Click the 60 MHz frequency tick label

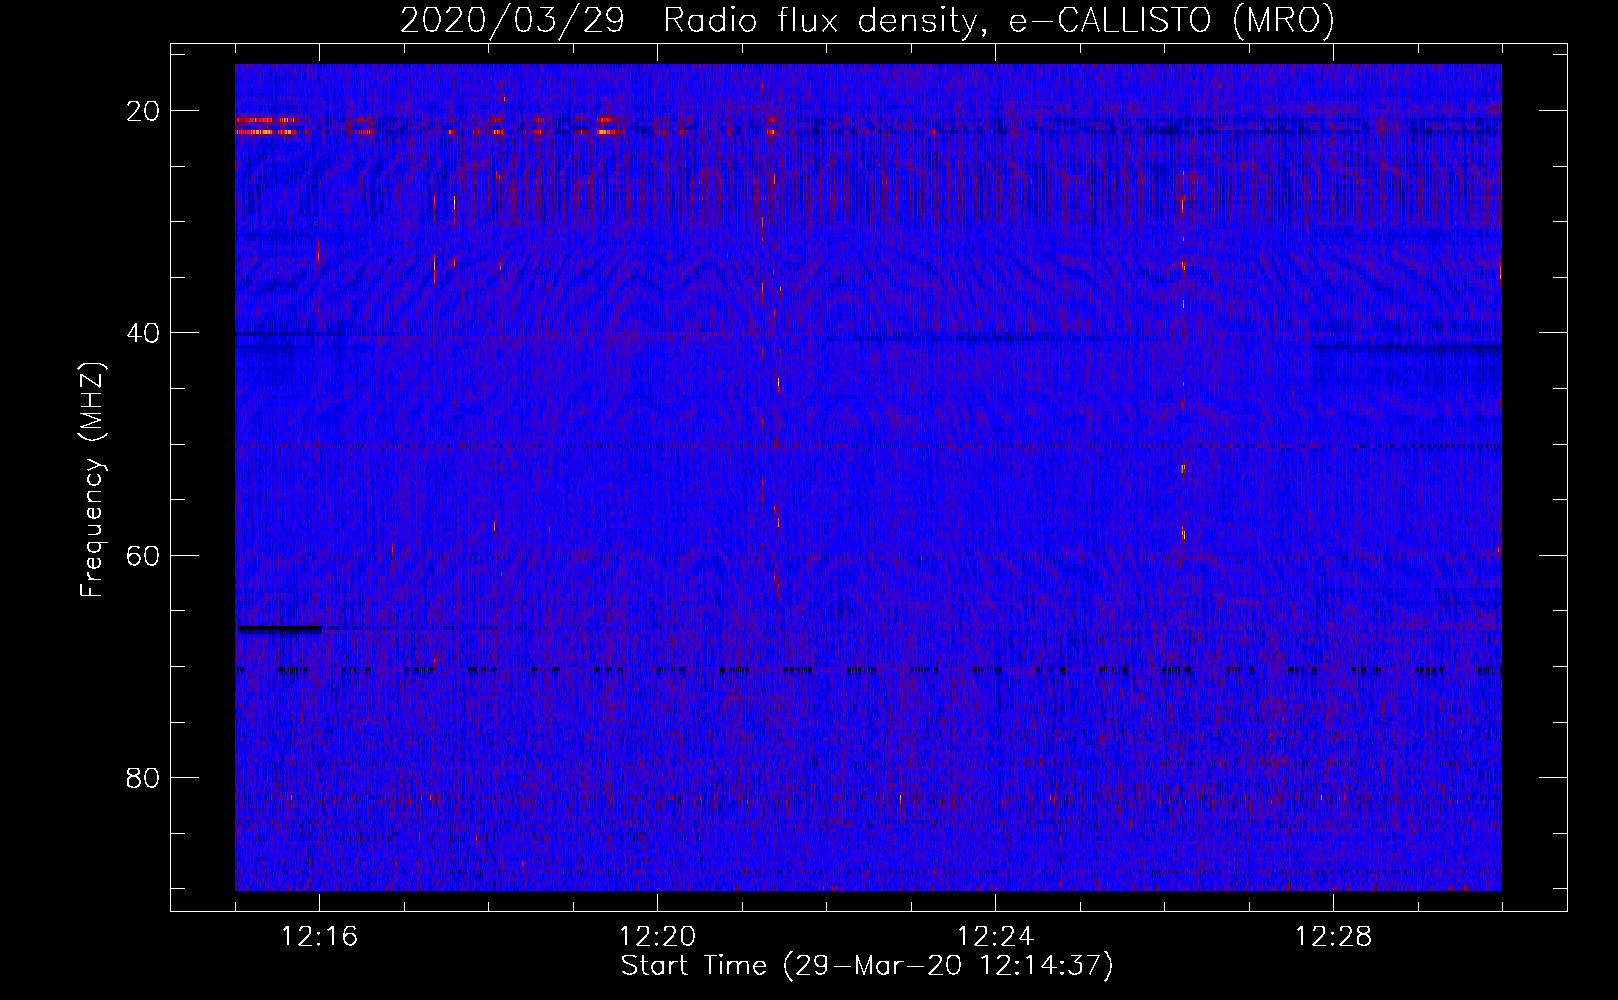coord(143,555)
